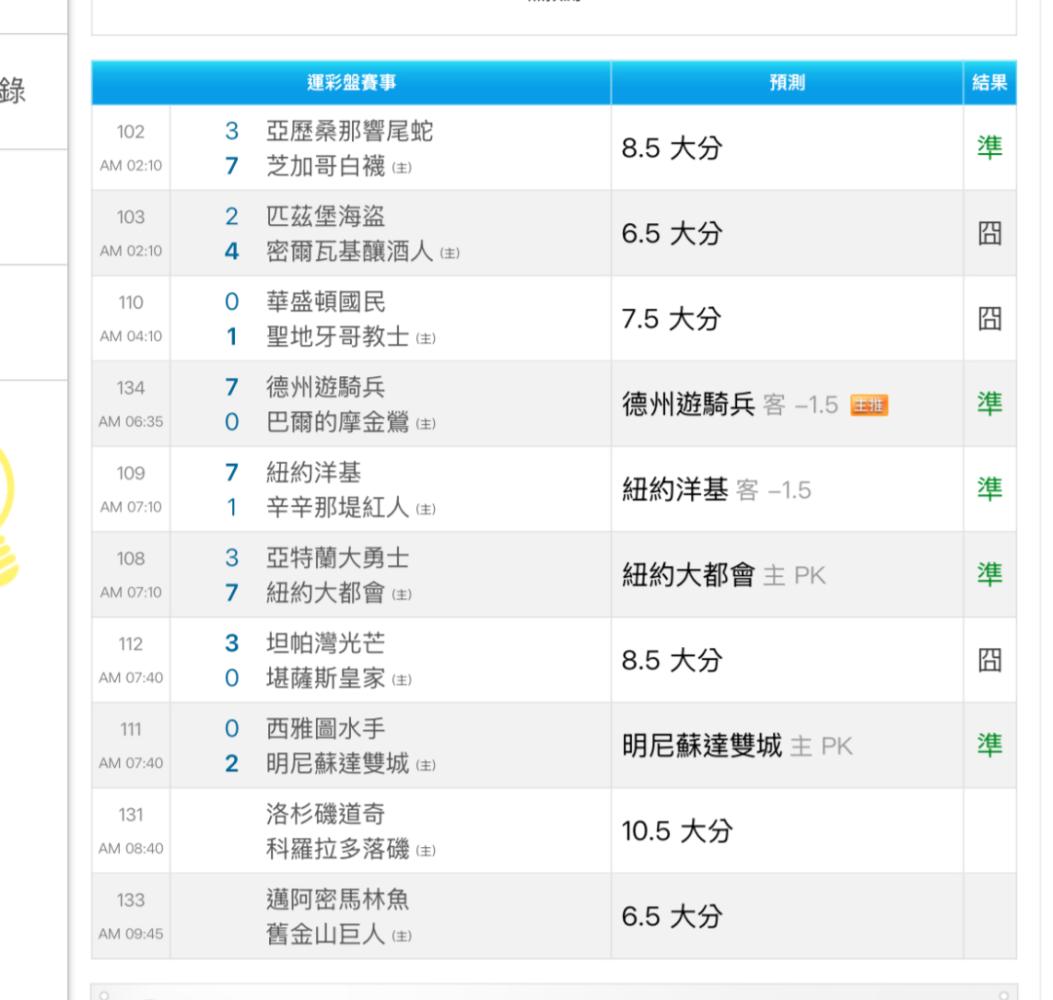1053x1000 pixels.
Task: Select team 聖地牙哥教士
Action: point(337,336)
